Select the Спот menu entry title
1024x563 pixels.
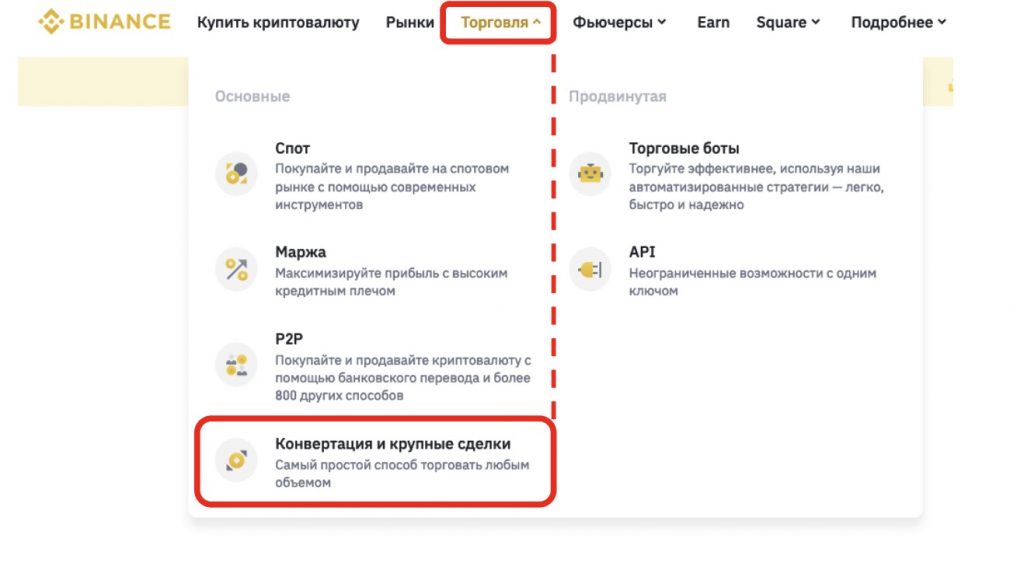[293, 148]
